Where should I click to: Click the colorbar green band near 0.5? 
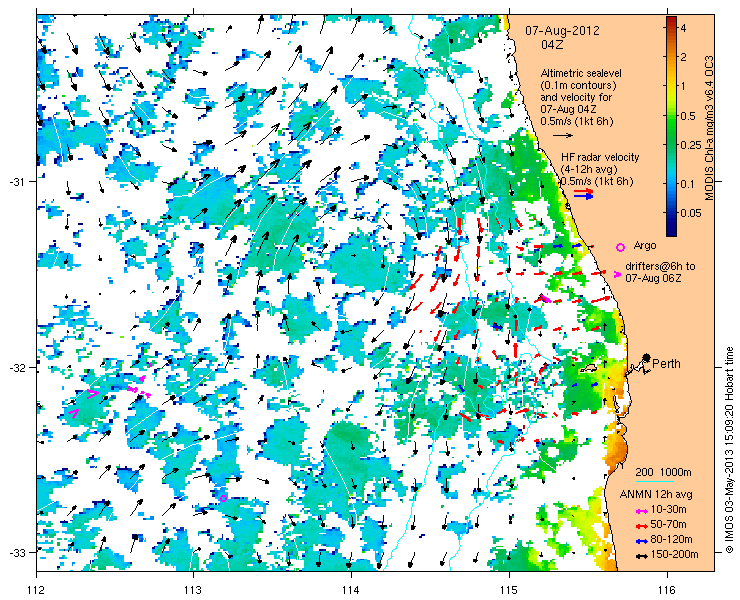(672, 116)
